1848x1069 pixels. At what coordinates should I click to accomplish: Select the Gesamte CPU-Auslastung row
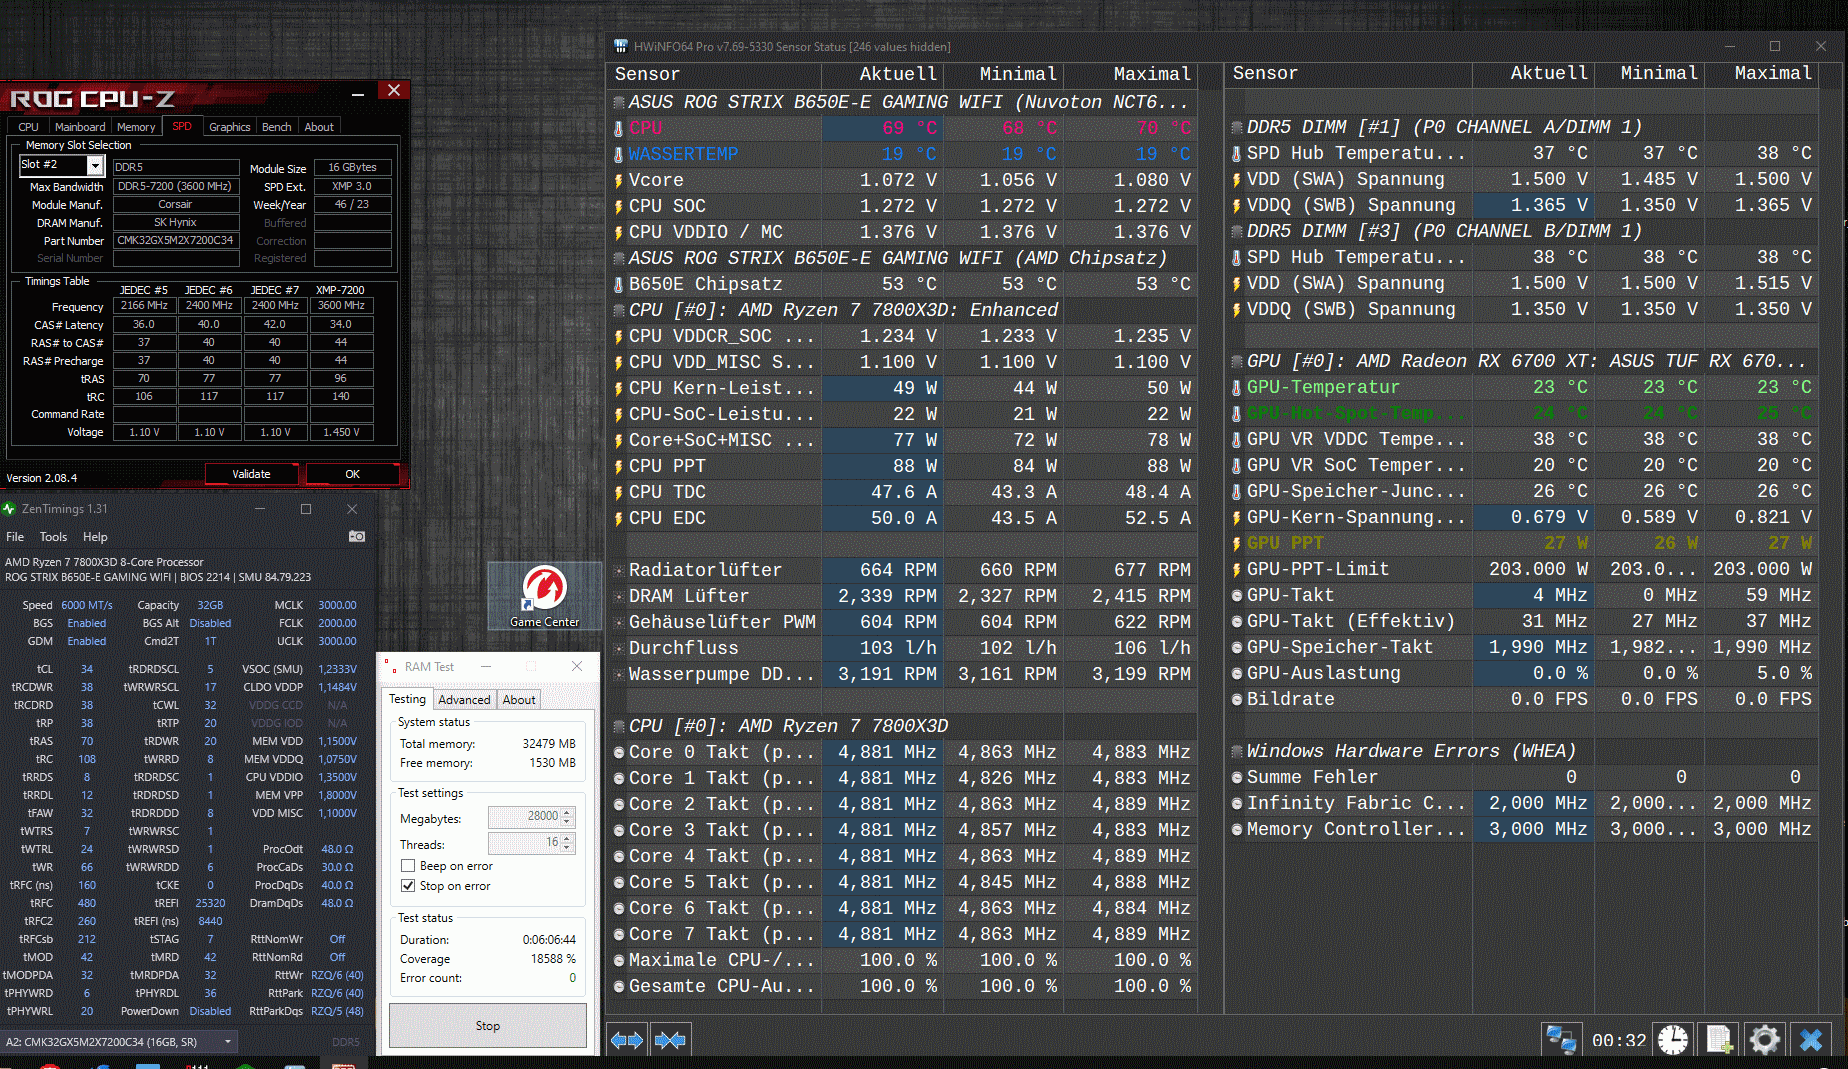[903, 986]
